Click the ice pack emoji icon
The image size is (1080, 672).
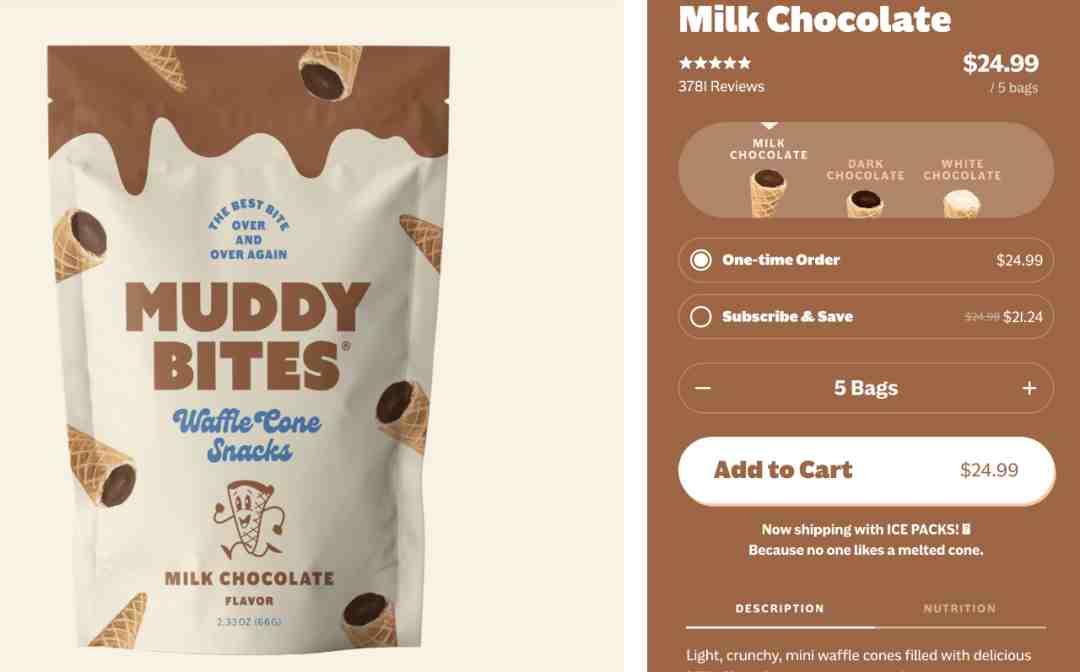[966, 529]
